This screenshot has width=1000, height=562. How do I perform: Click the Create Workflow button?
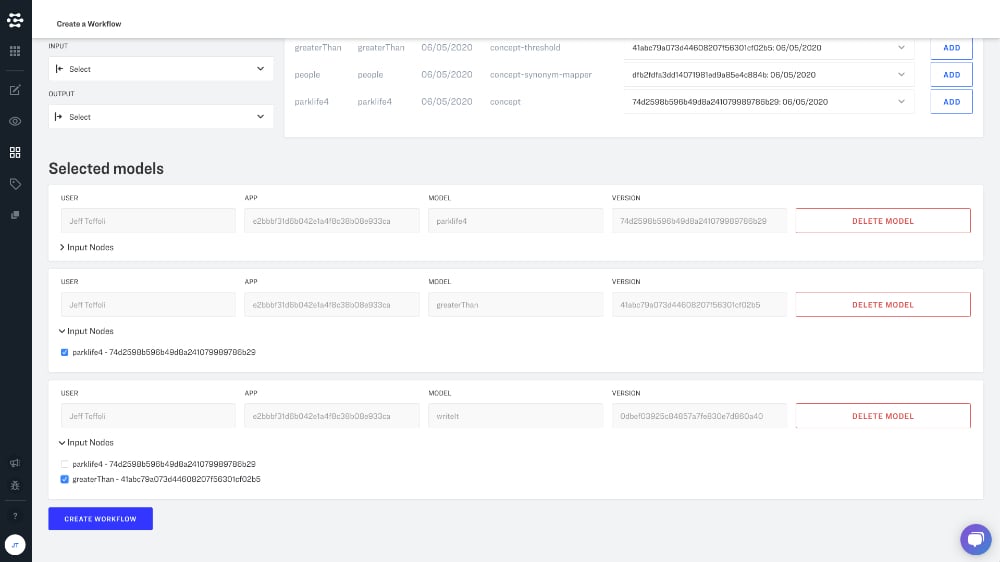pos(100,518)
